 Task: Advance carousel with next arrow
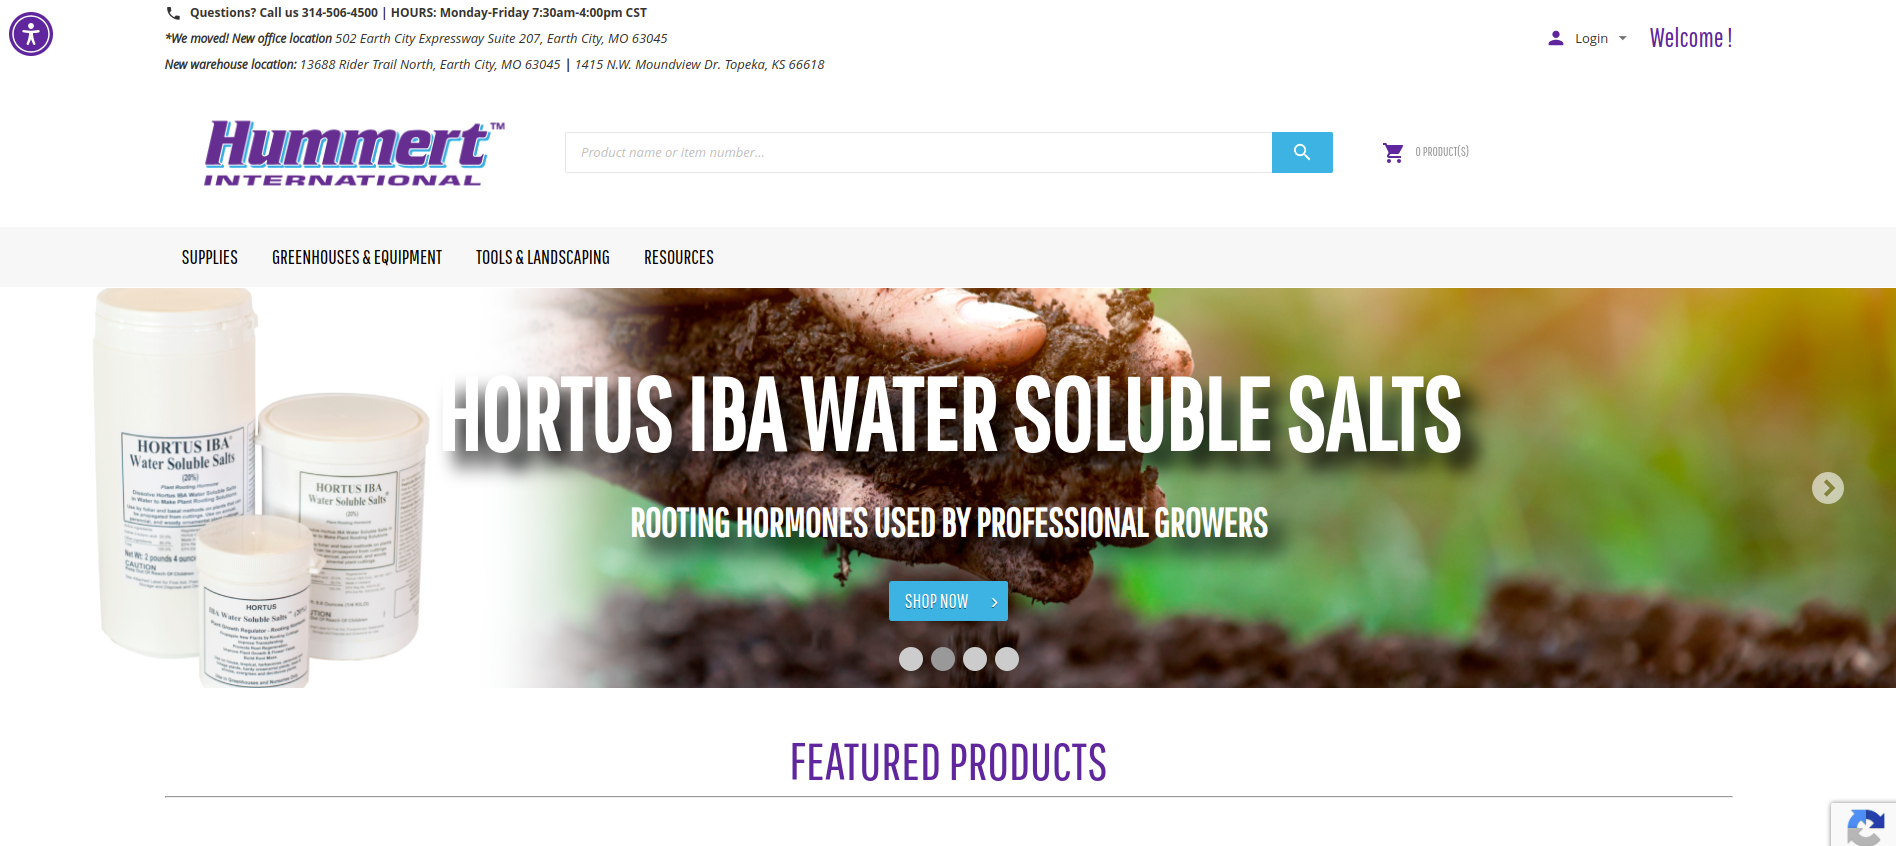(x=1828, y=488)
